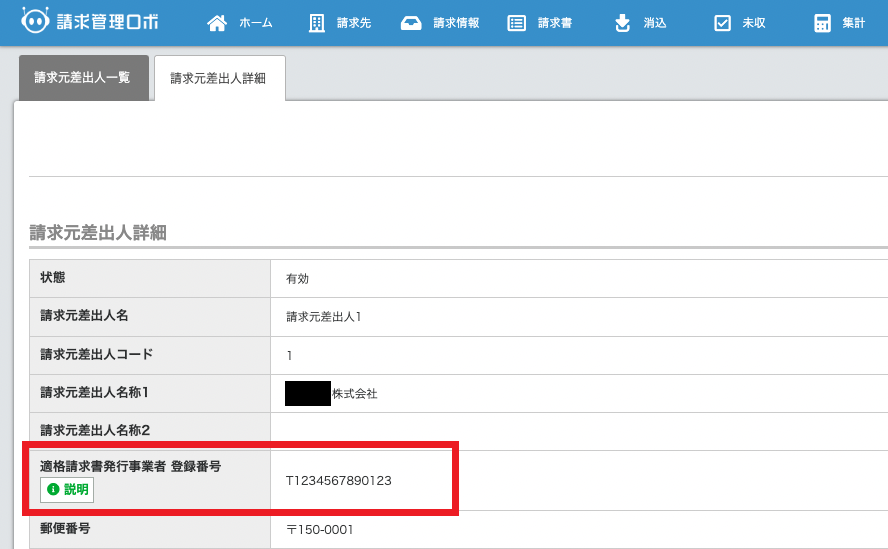The height and width of the screenshot is (549, 888).
Task: Click the 有効 status value
Action: click(x=298, y=279)
